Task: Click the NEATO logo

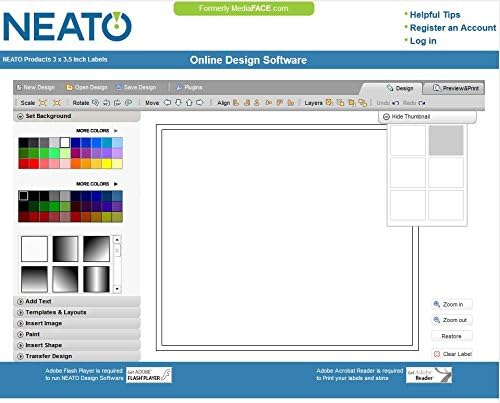Action: click(67, 26)
